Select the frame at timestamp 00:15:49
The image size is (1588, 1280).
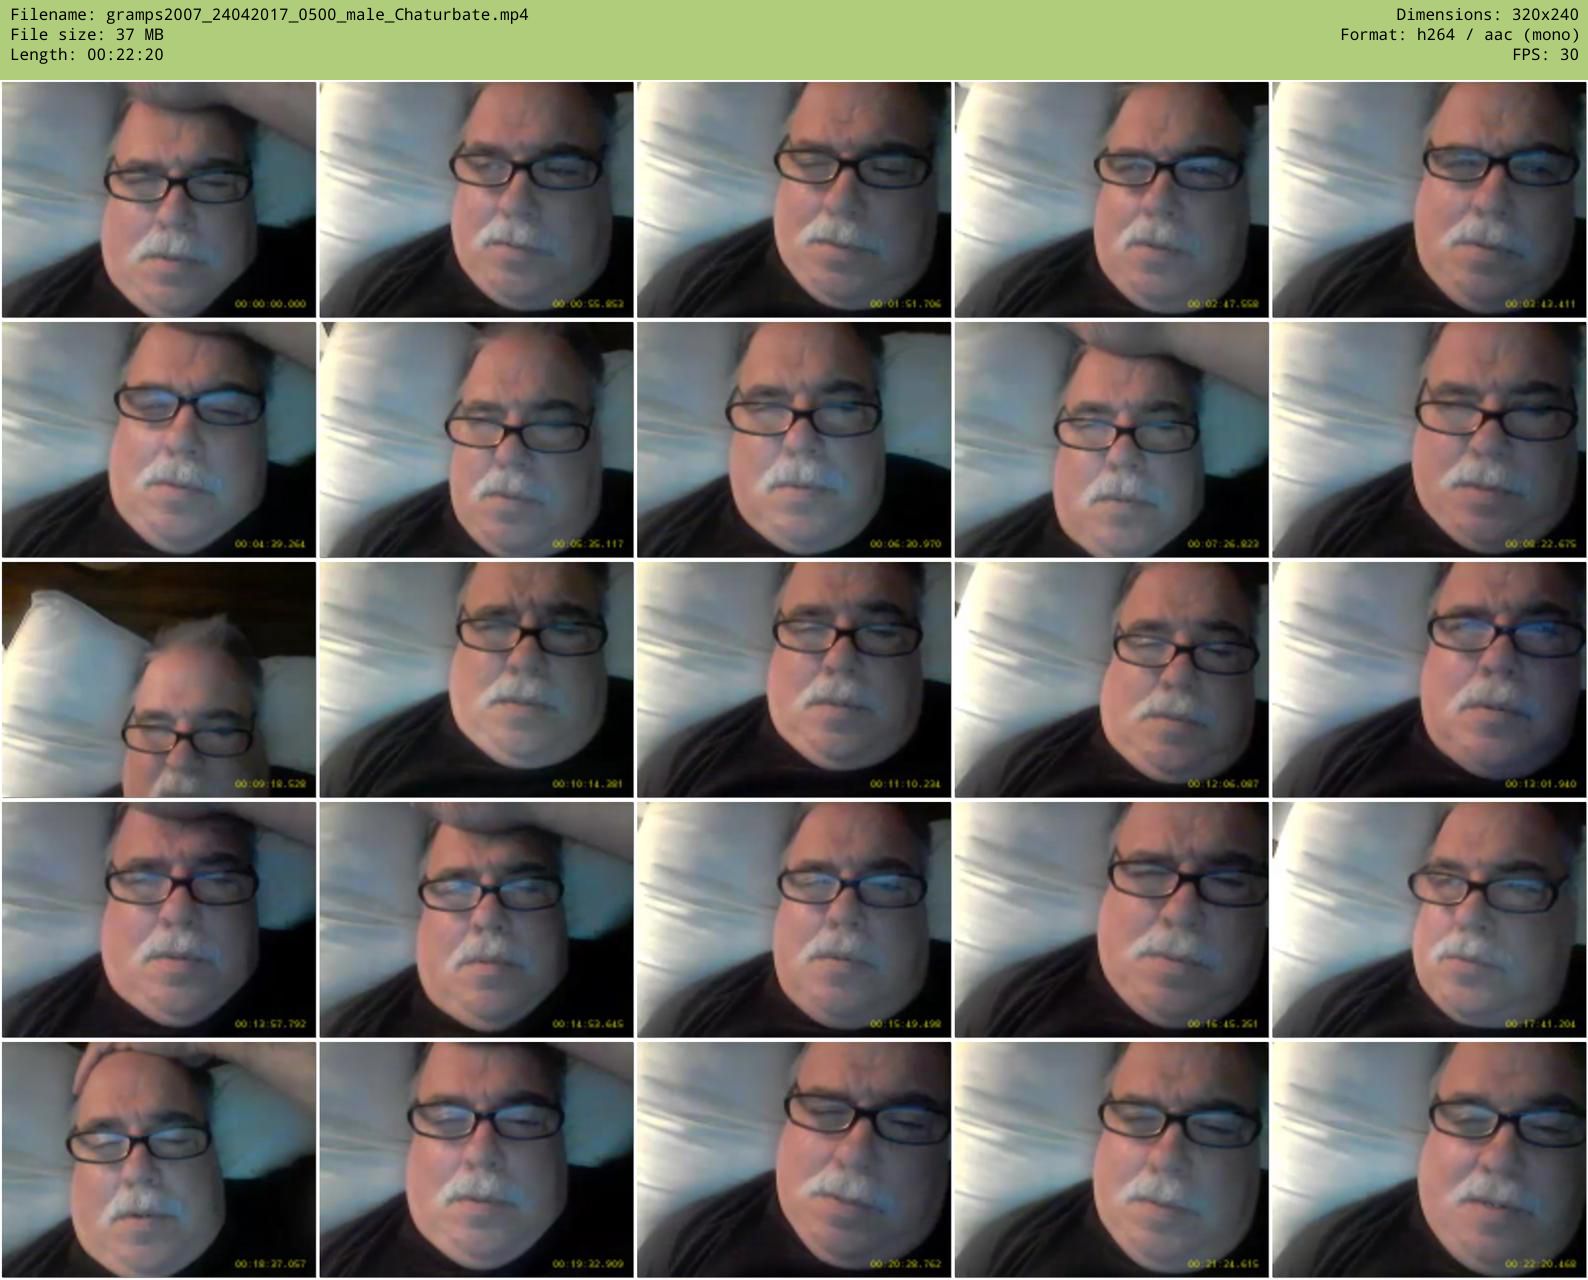[794, 920]
